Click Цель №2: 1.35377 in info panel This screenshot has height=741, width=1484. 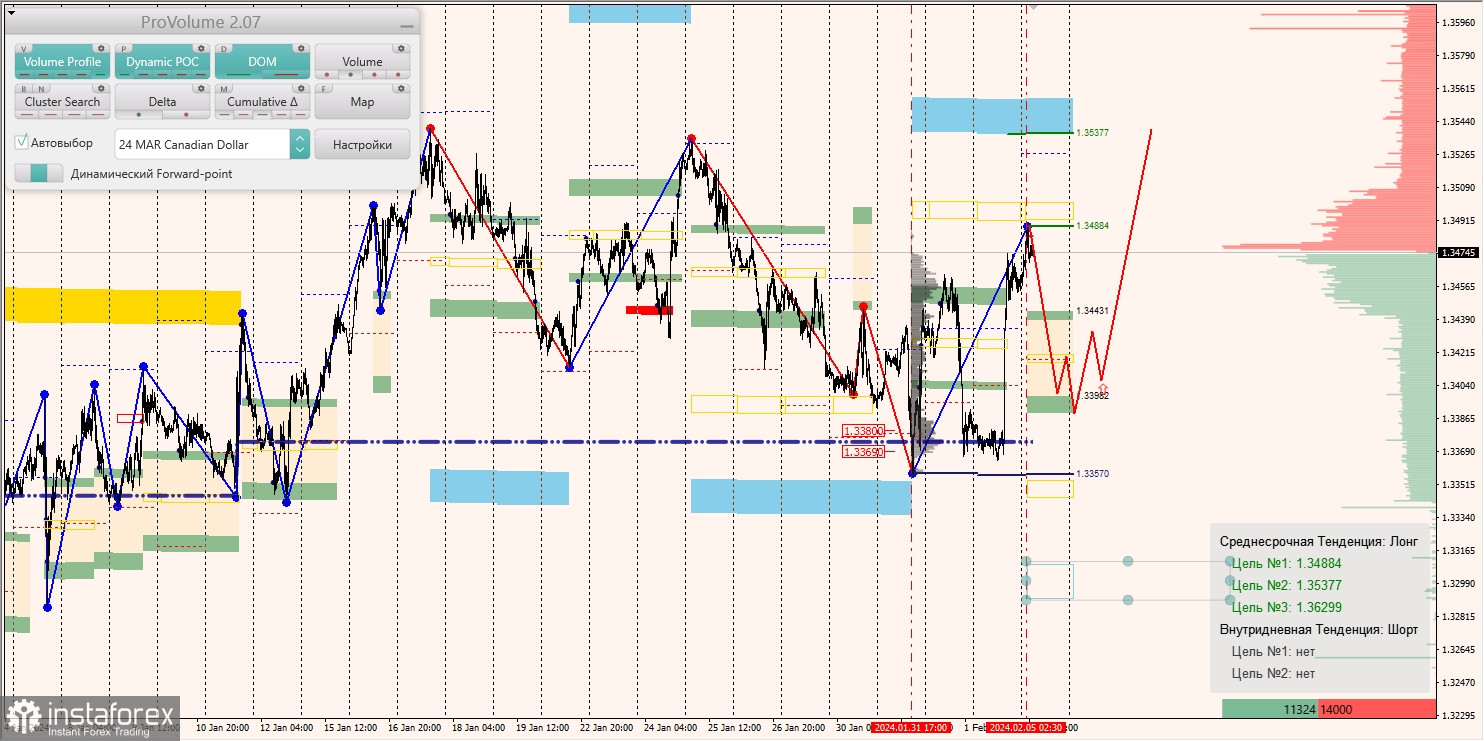(1287, 585)
